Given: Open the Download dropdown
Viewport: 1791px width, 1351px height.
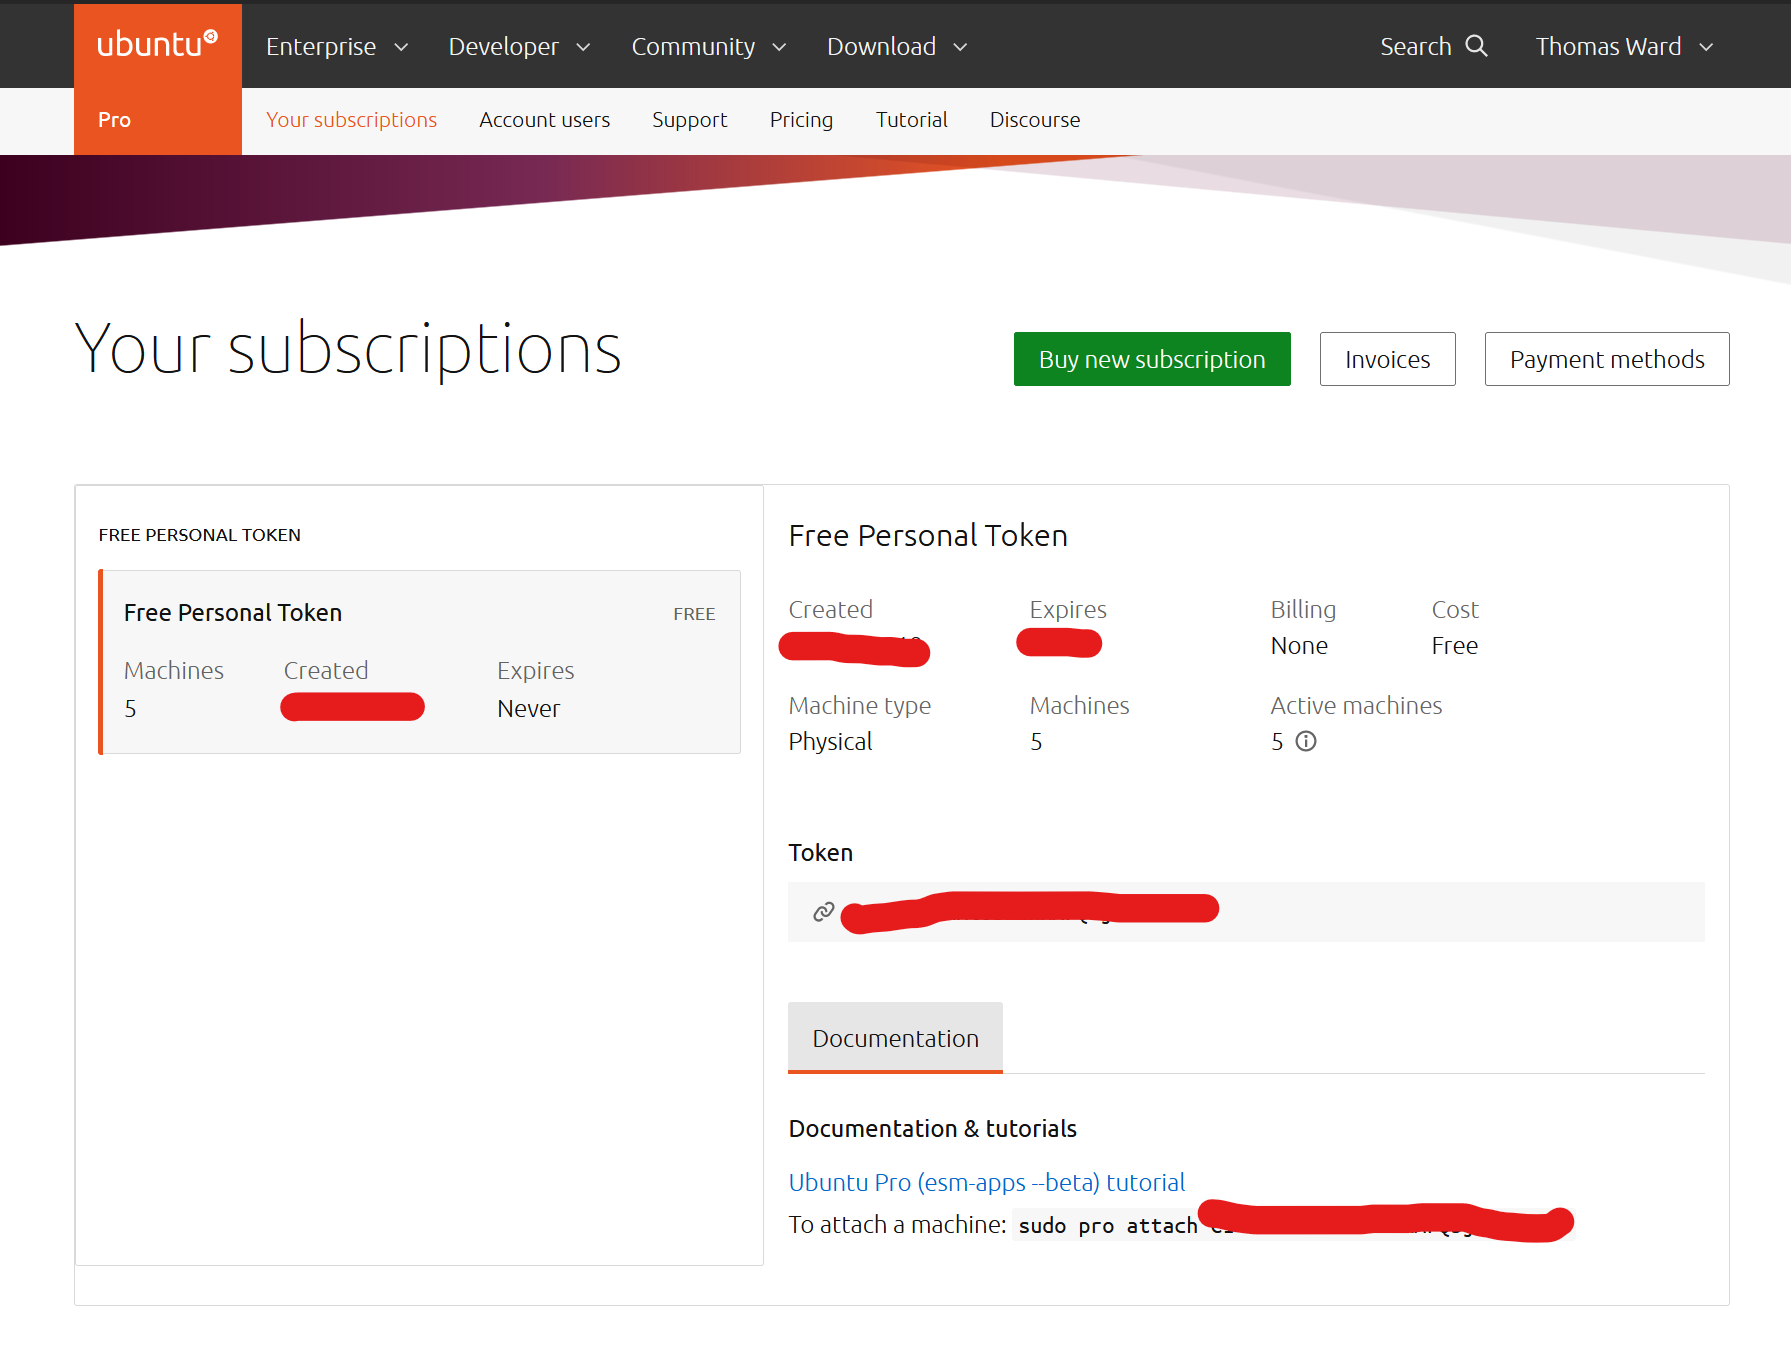Looking at the screenshot, I should click(x=896, y=47).
